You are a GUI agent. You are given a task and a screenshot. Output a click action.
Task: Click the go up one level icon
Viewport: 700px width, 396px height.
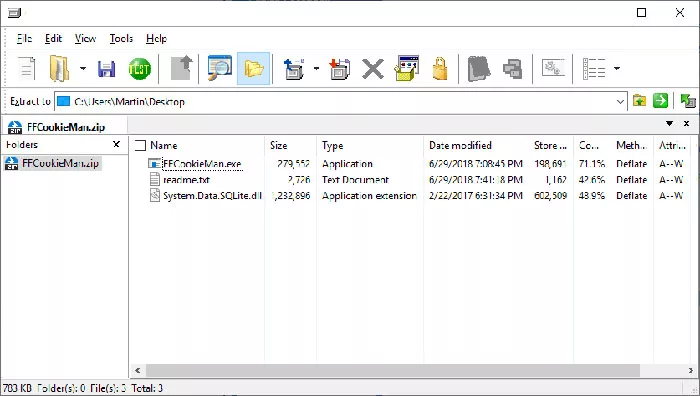[181, 68]
